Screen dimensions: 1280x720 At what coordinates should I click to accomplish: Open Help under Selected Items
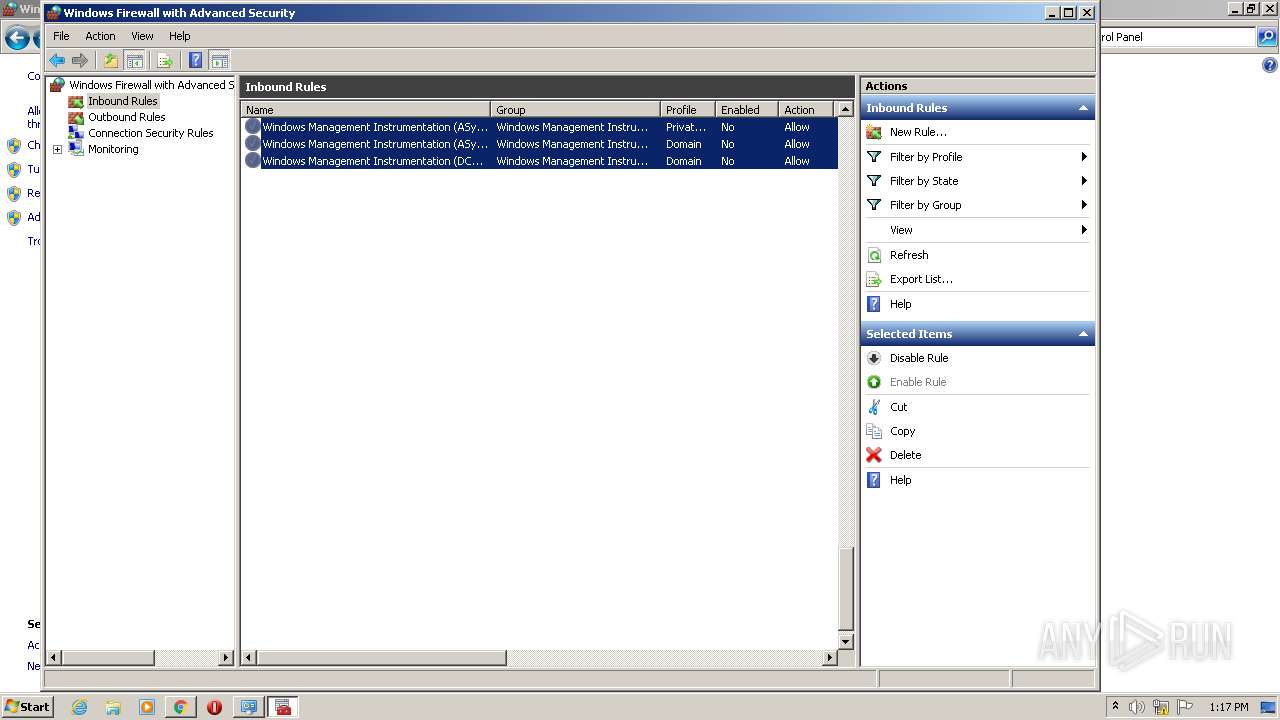point(900,480)
